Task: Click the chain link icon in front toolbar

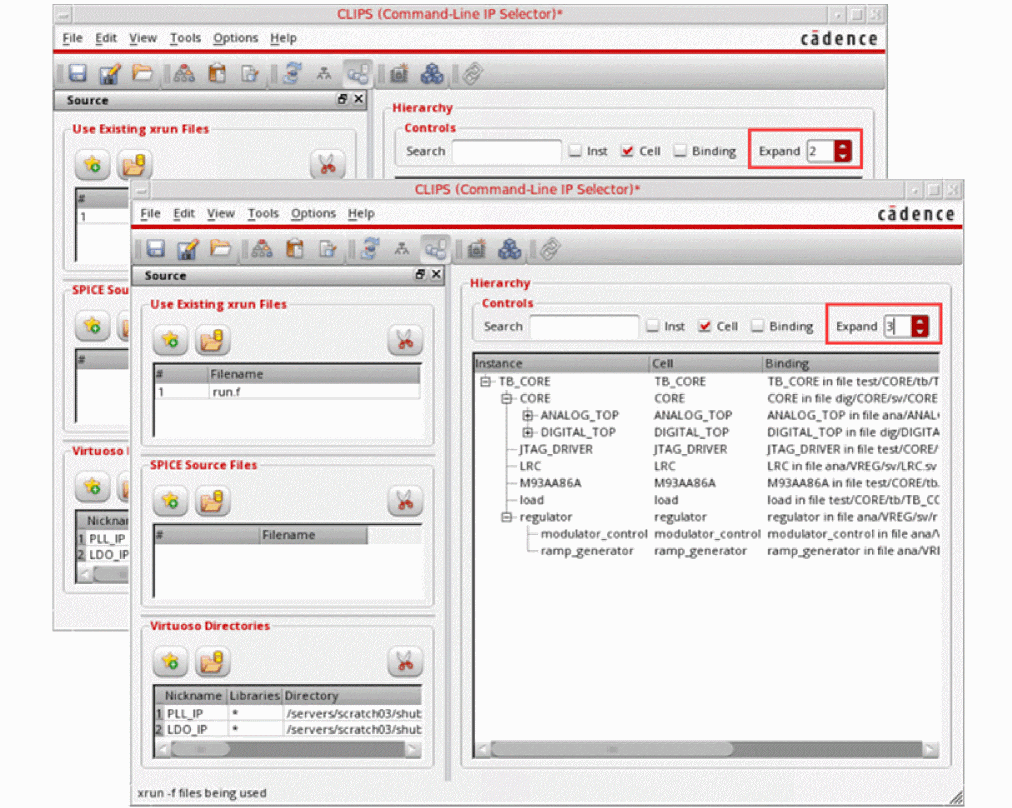Action: tap(550, 248)
